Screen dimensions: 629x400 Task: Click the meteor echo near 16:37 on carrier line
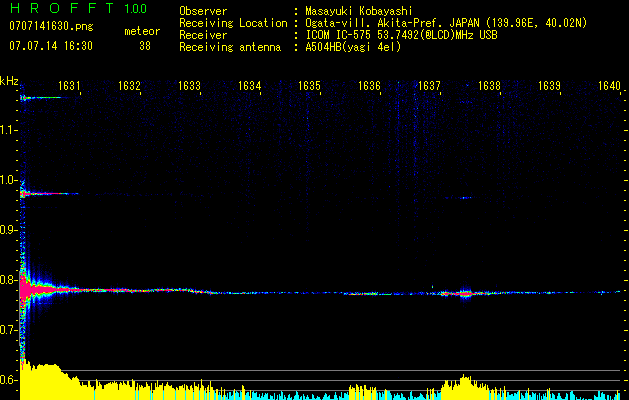[x=465, y=294]
